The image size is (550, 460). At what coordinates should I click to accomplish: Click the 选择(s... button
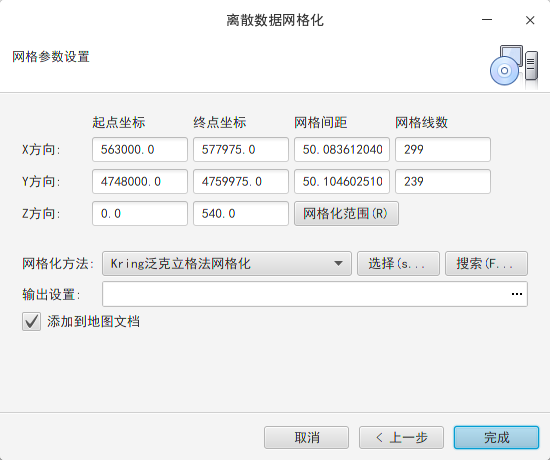pyautogui.click(x=398, y=264)
